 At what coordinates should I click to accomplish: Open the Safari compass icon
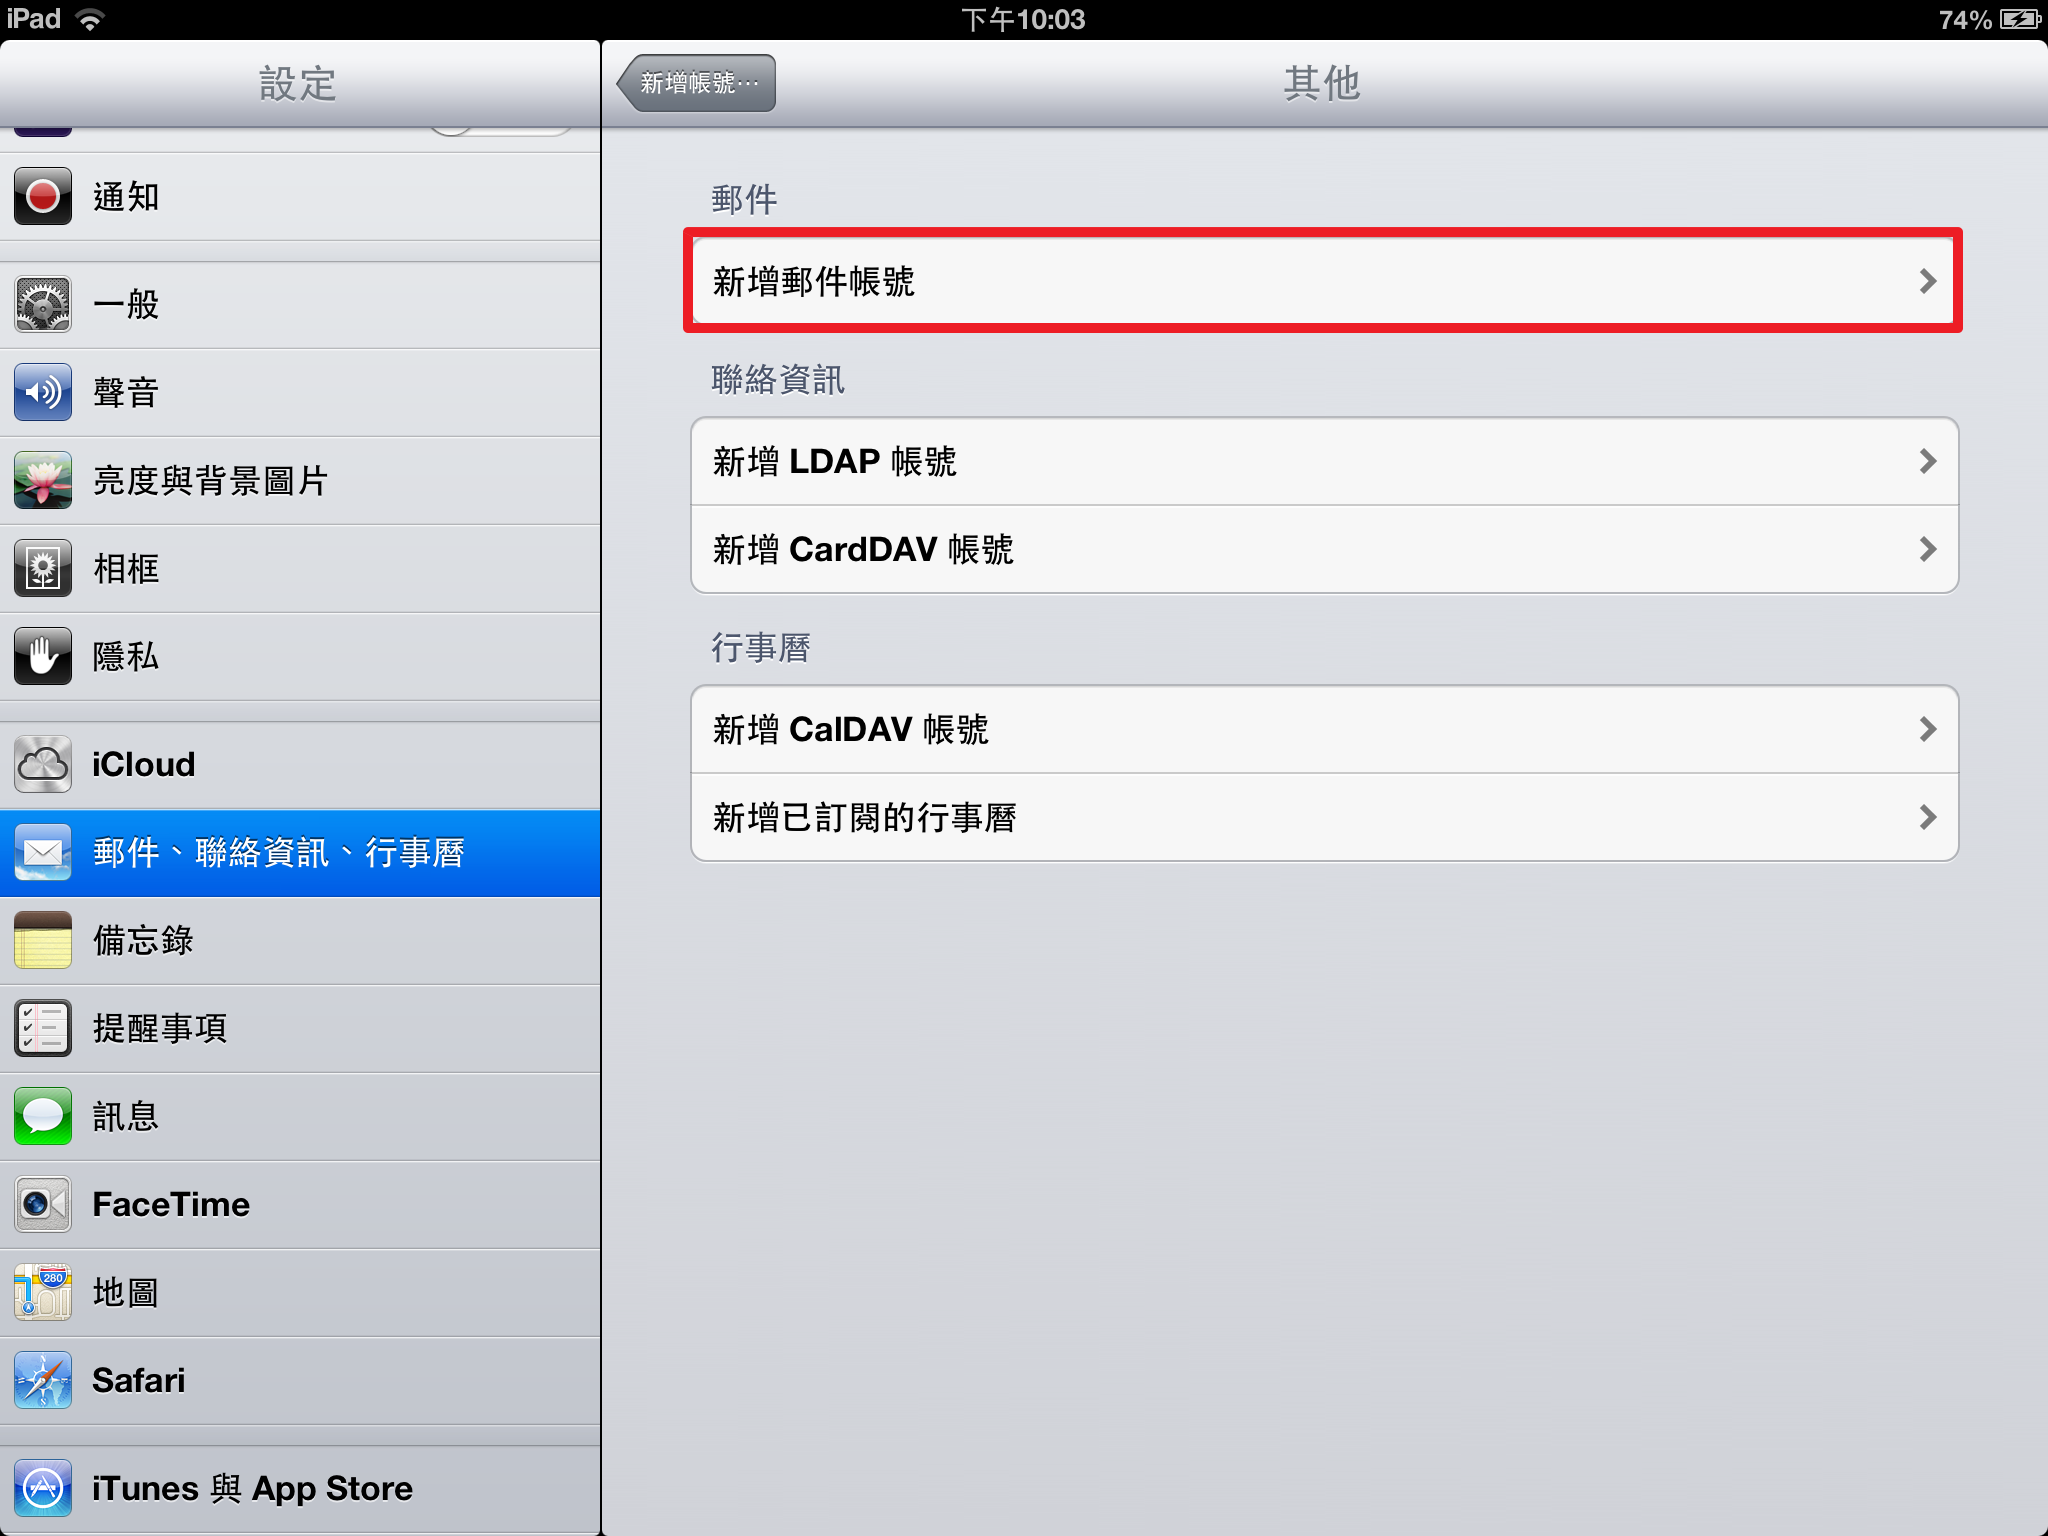pyautogui.click(x=43, y=1380)
